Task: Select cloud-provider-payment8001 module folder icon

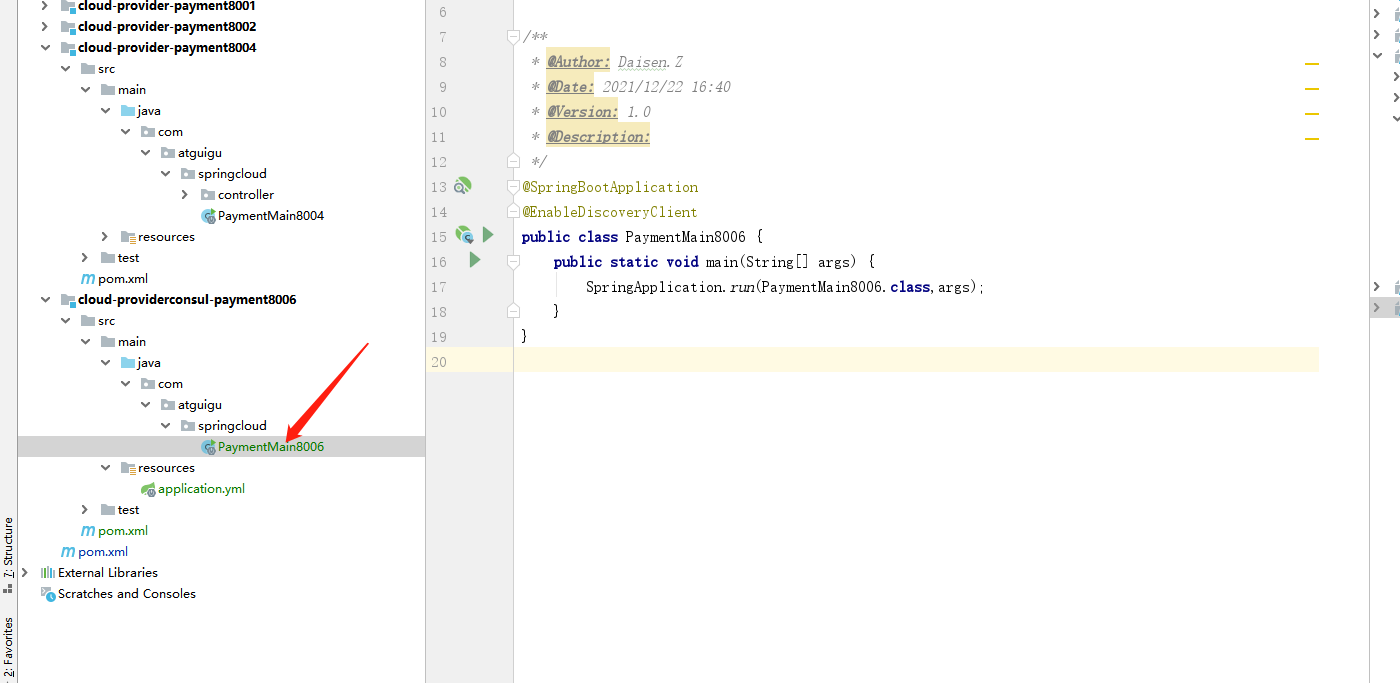Action: (68, 6)
